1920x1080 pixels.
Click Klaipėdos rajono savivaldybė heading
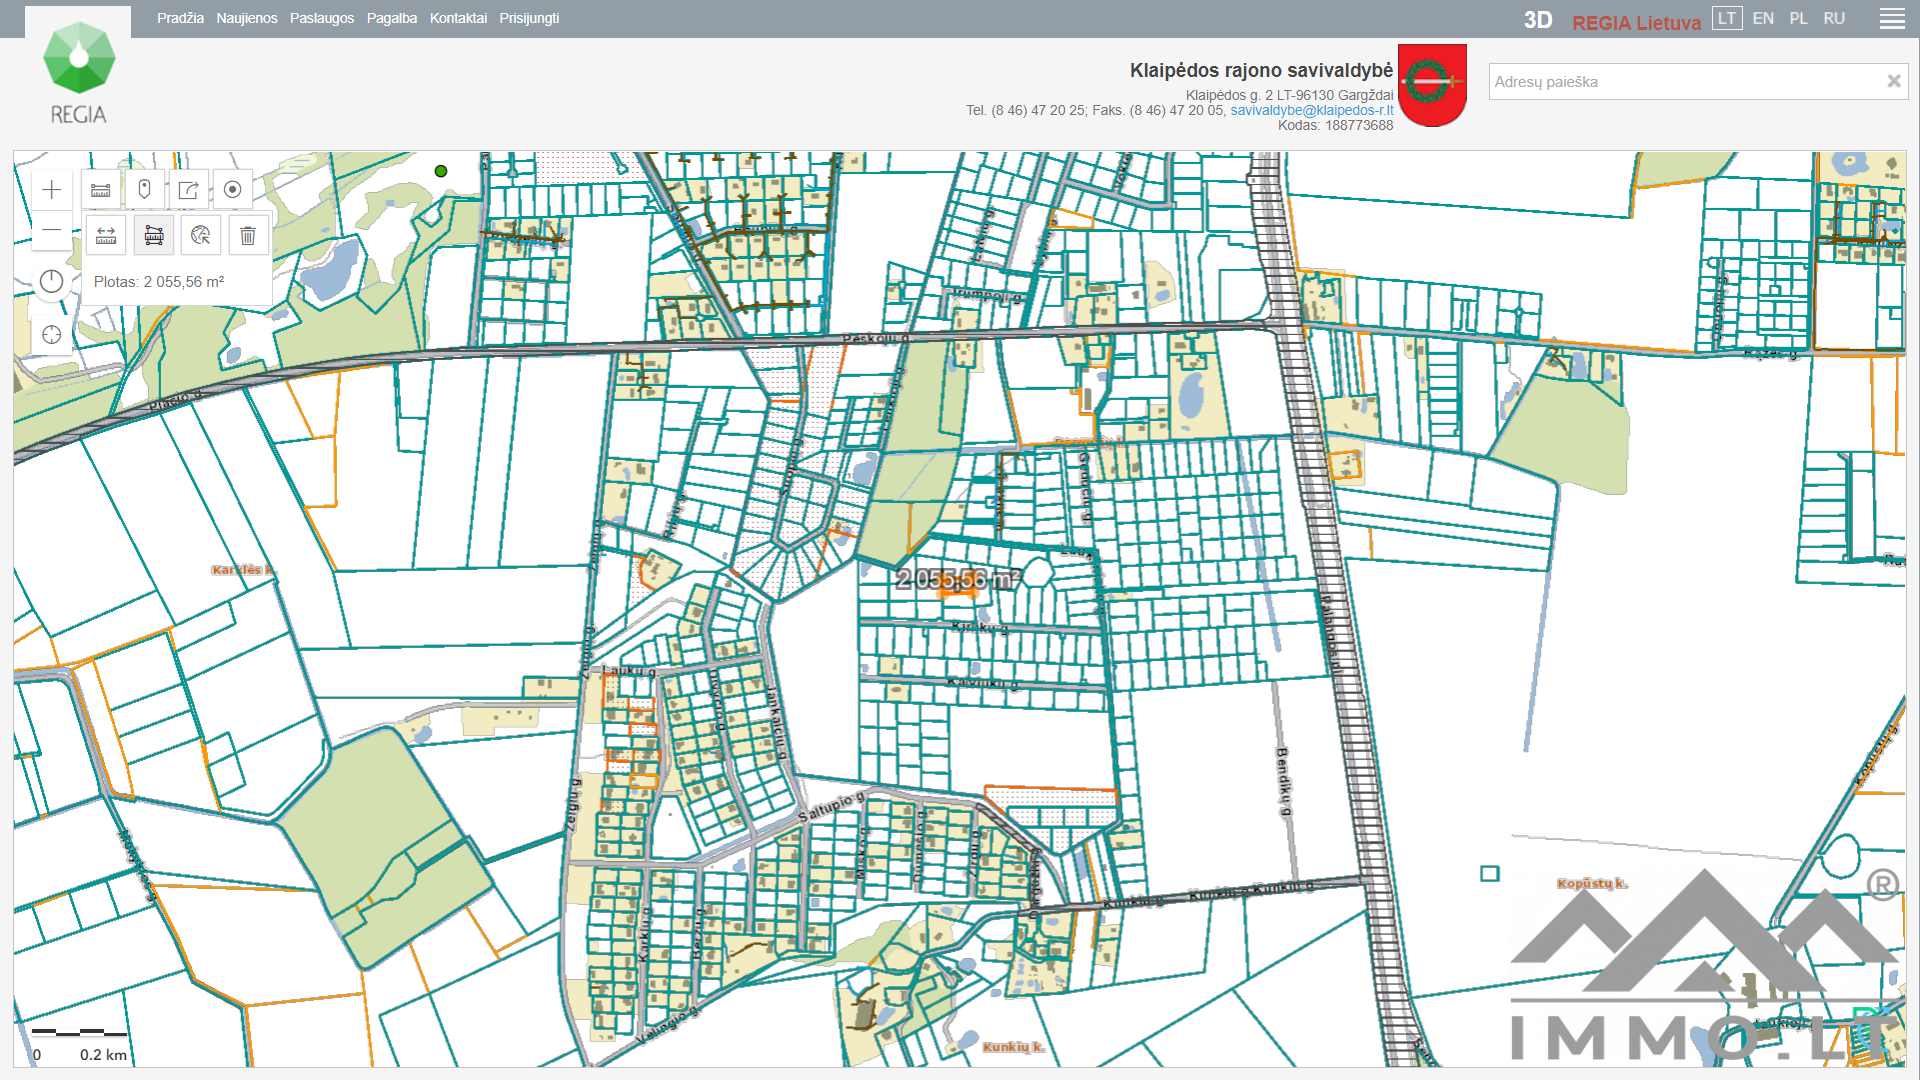[x=1261, y=70]
